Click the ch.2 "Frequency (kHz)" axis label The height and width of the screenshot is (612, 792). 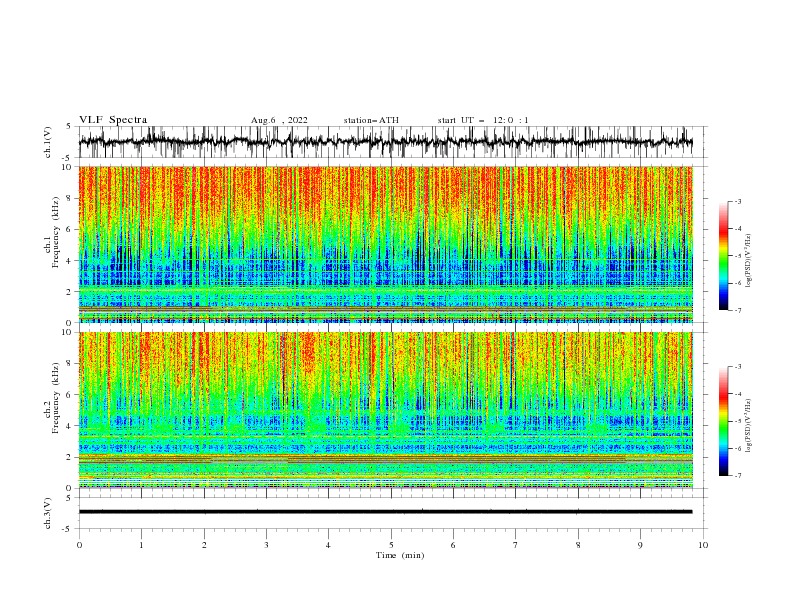[55, 398]
